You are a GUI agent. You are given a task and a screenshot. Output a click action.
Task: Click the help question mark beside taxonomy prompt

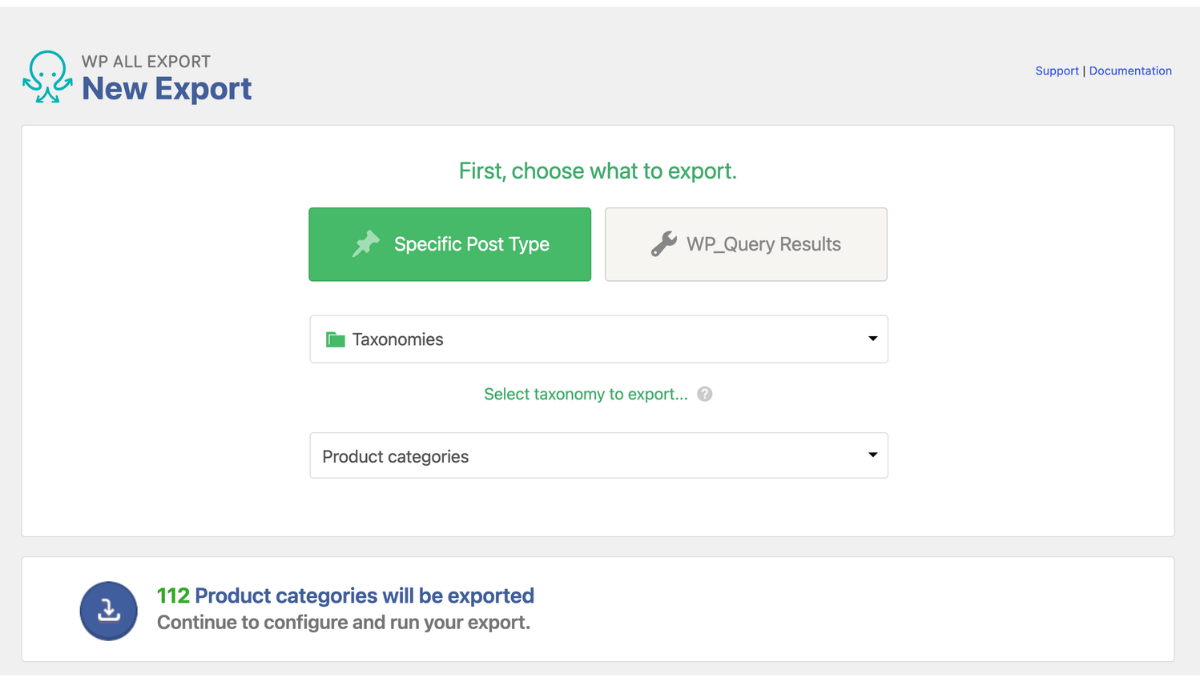click(705, 394)
